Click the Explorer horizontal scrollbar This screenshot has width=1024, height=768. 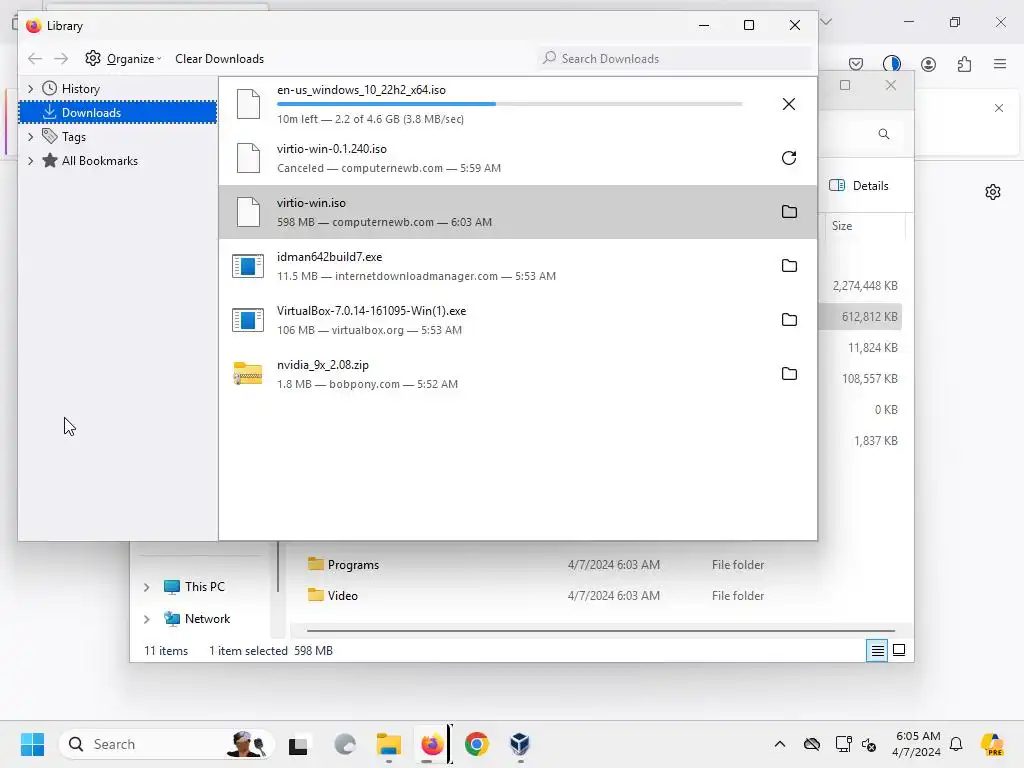tap(600, 631)
